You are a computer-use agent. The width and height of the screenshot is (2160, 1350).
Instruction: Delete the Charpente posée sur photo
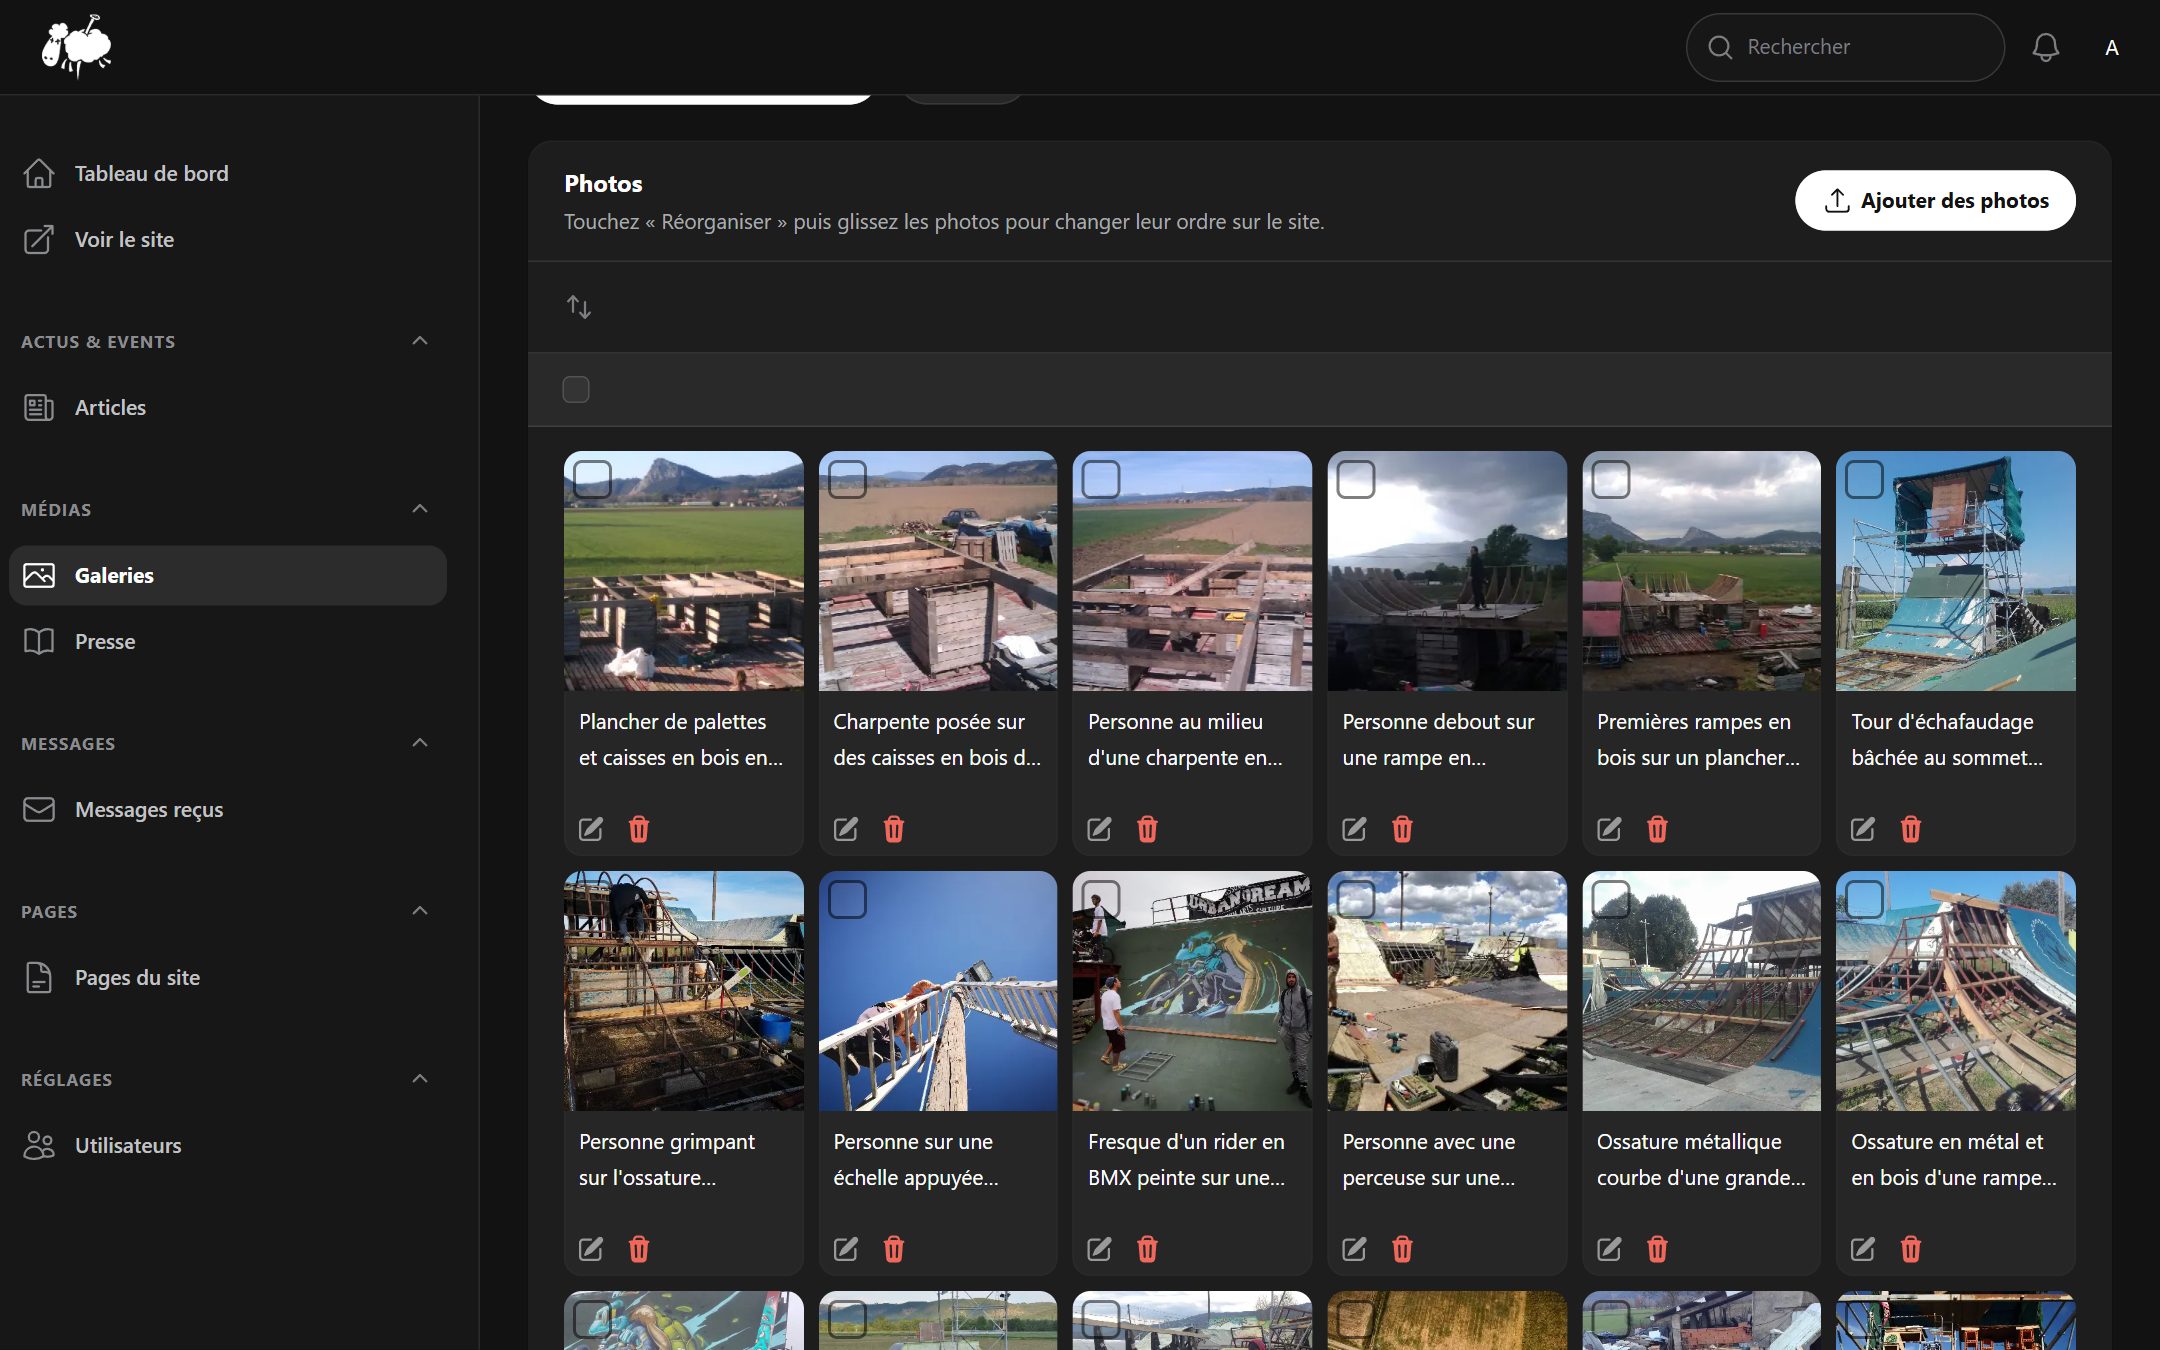tap(894, 829)
